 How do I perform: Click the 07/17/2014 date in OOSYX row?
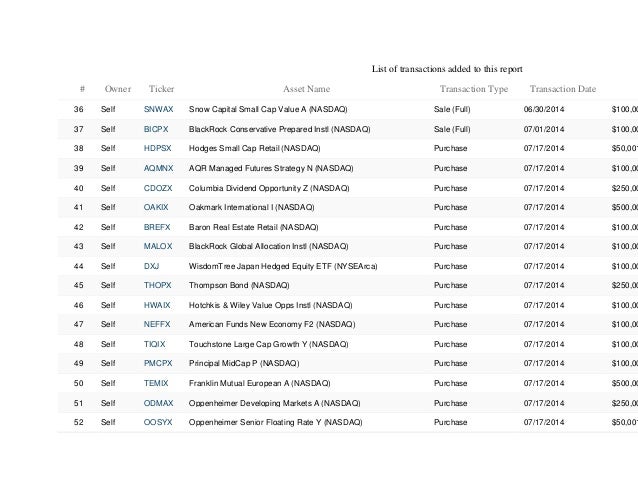click(544, 422)
